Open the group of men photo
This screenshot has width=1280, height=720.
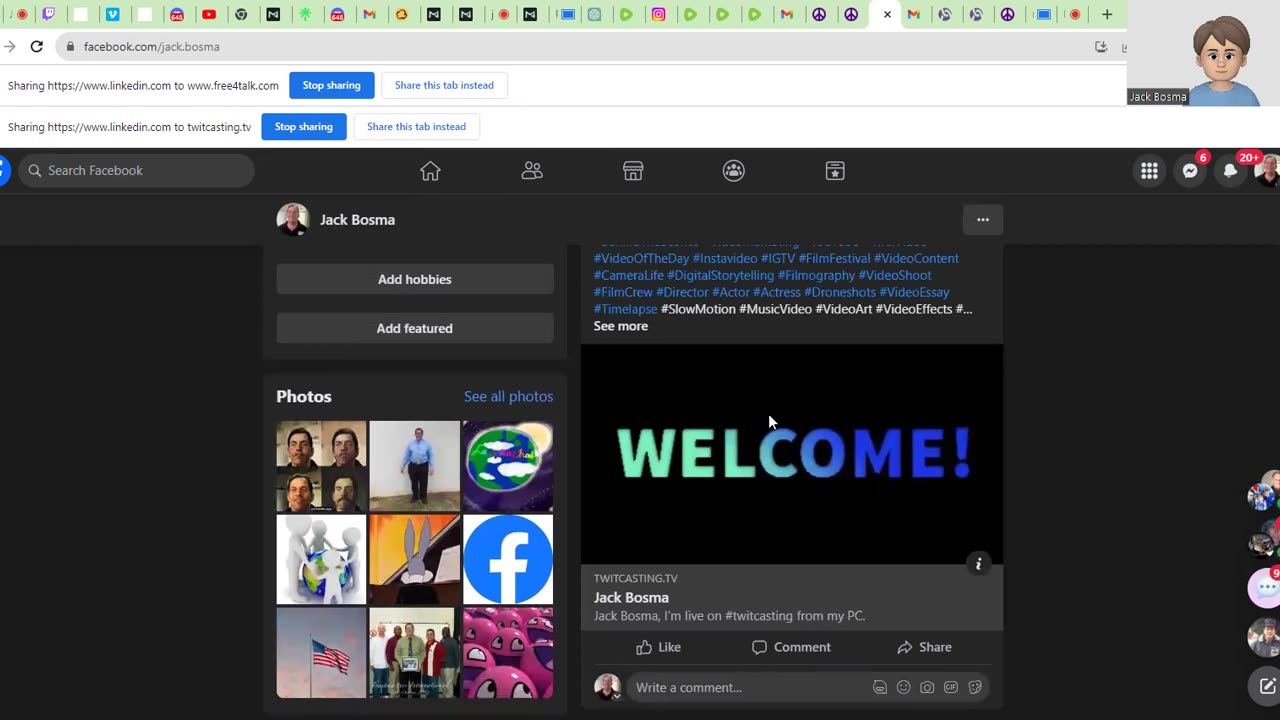point(415,653)
